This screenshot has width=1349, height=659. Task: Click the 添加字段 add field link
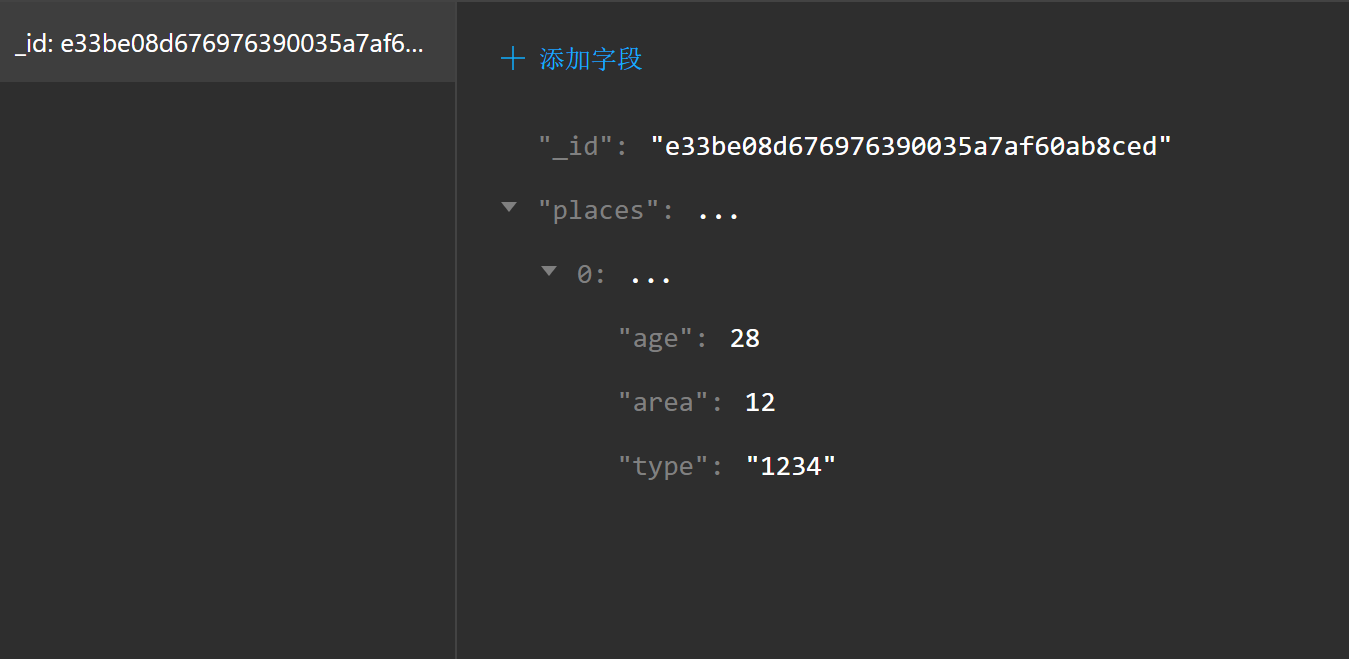tap(590, 59)
